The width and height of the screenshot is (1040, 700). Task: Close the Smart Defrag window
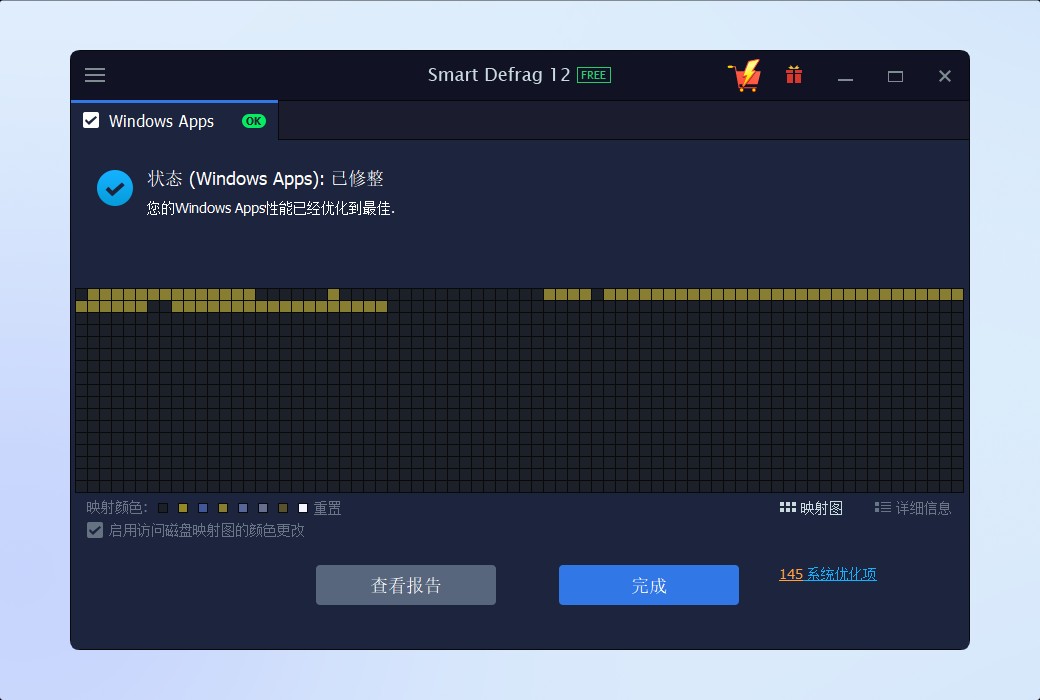point(945,76)
